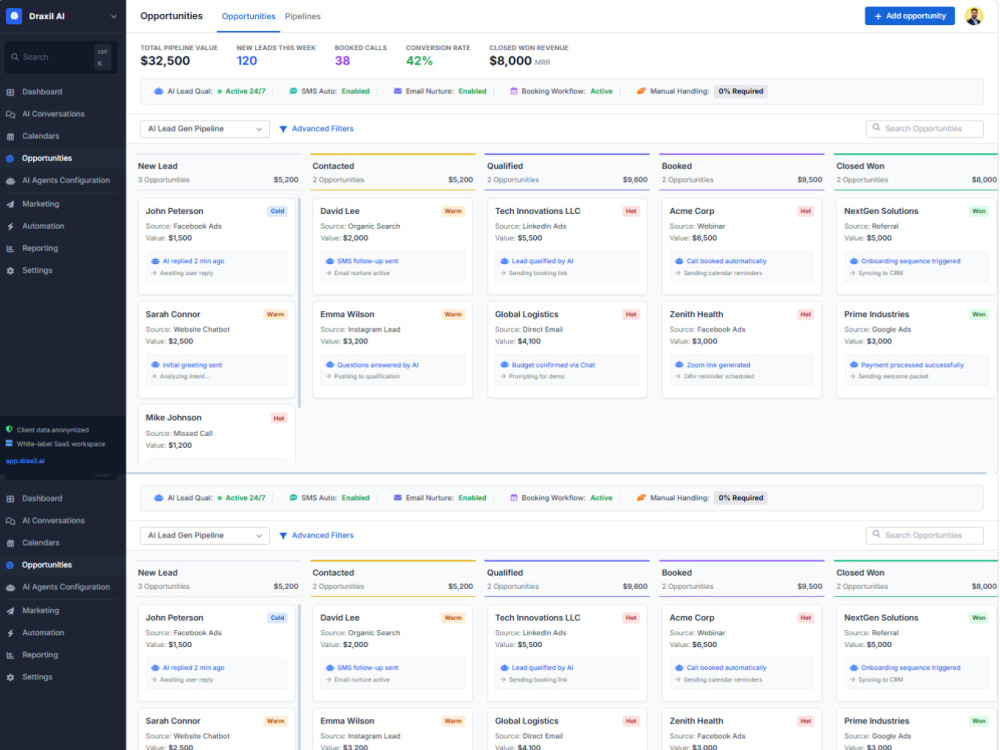Viewport: 1000px width, 750px height.
Task: Focus the upper Search Opportunities field
Action: tap(924, 129)
